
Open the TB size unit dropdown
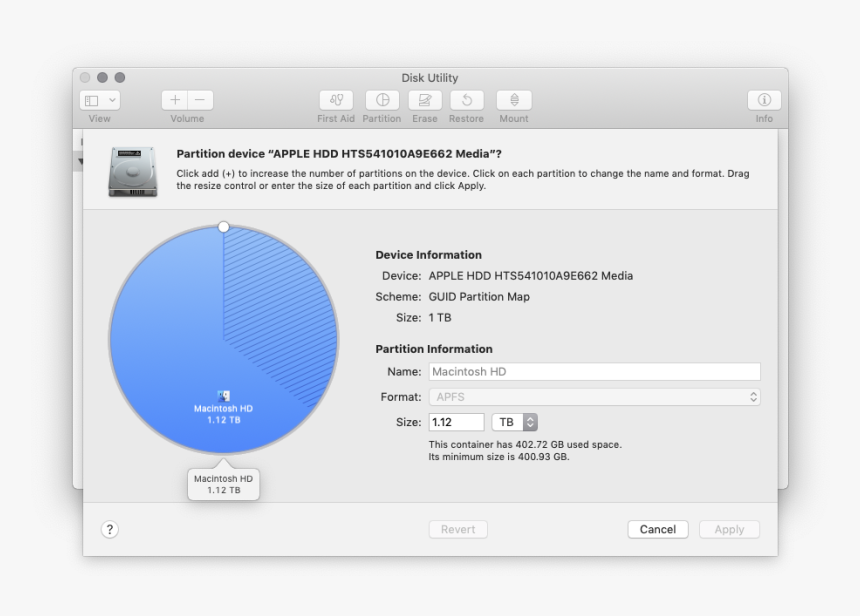point(514,422)
